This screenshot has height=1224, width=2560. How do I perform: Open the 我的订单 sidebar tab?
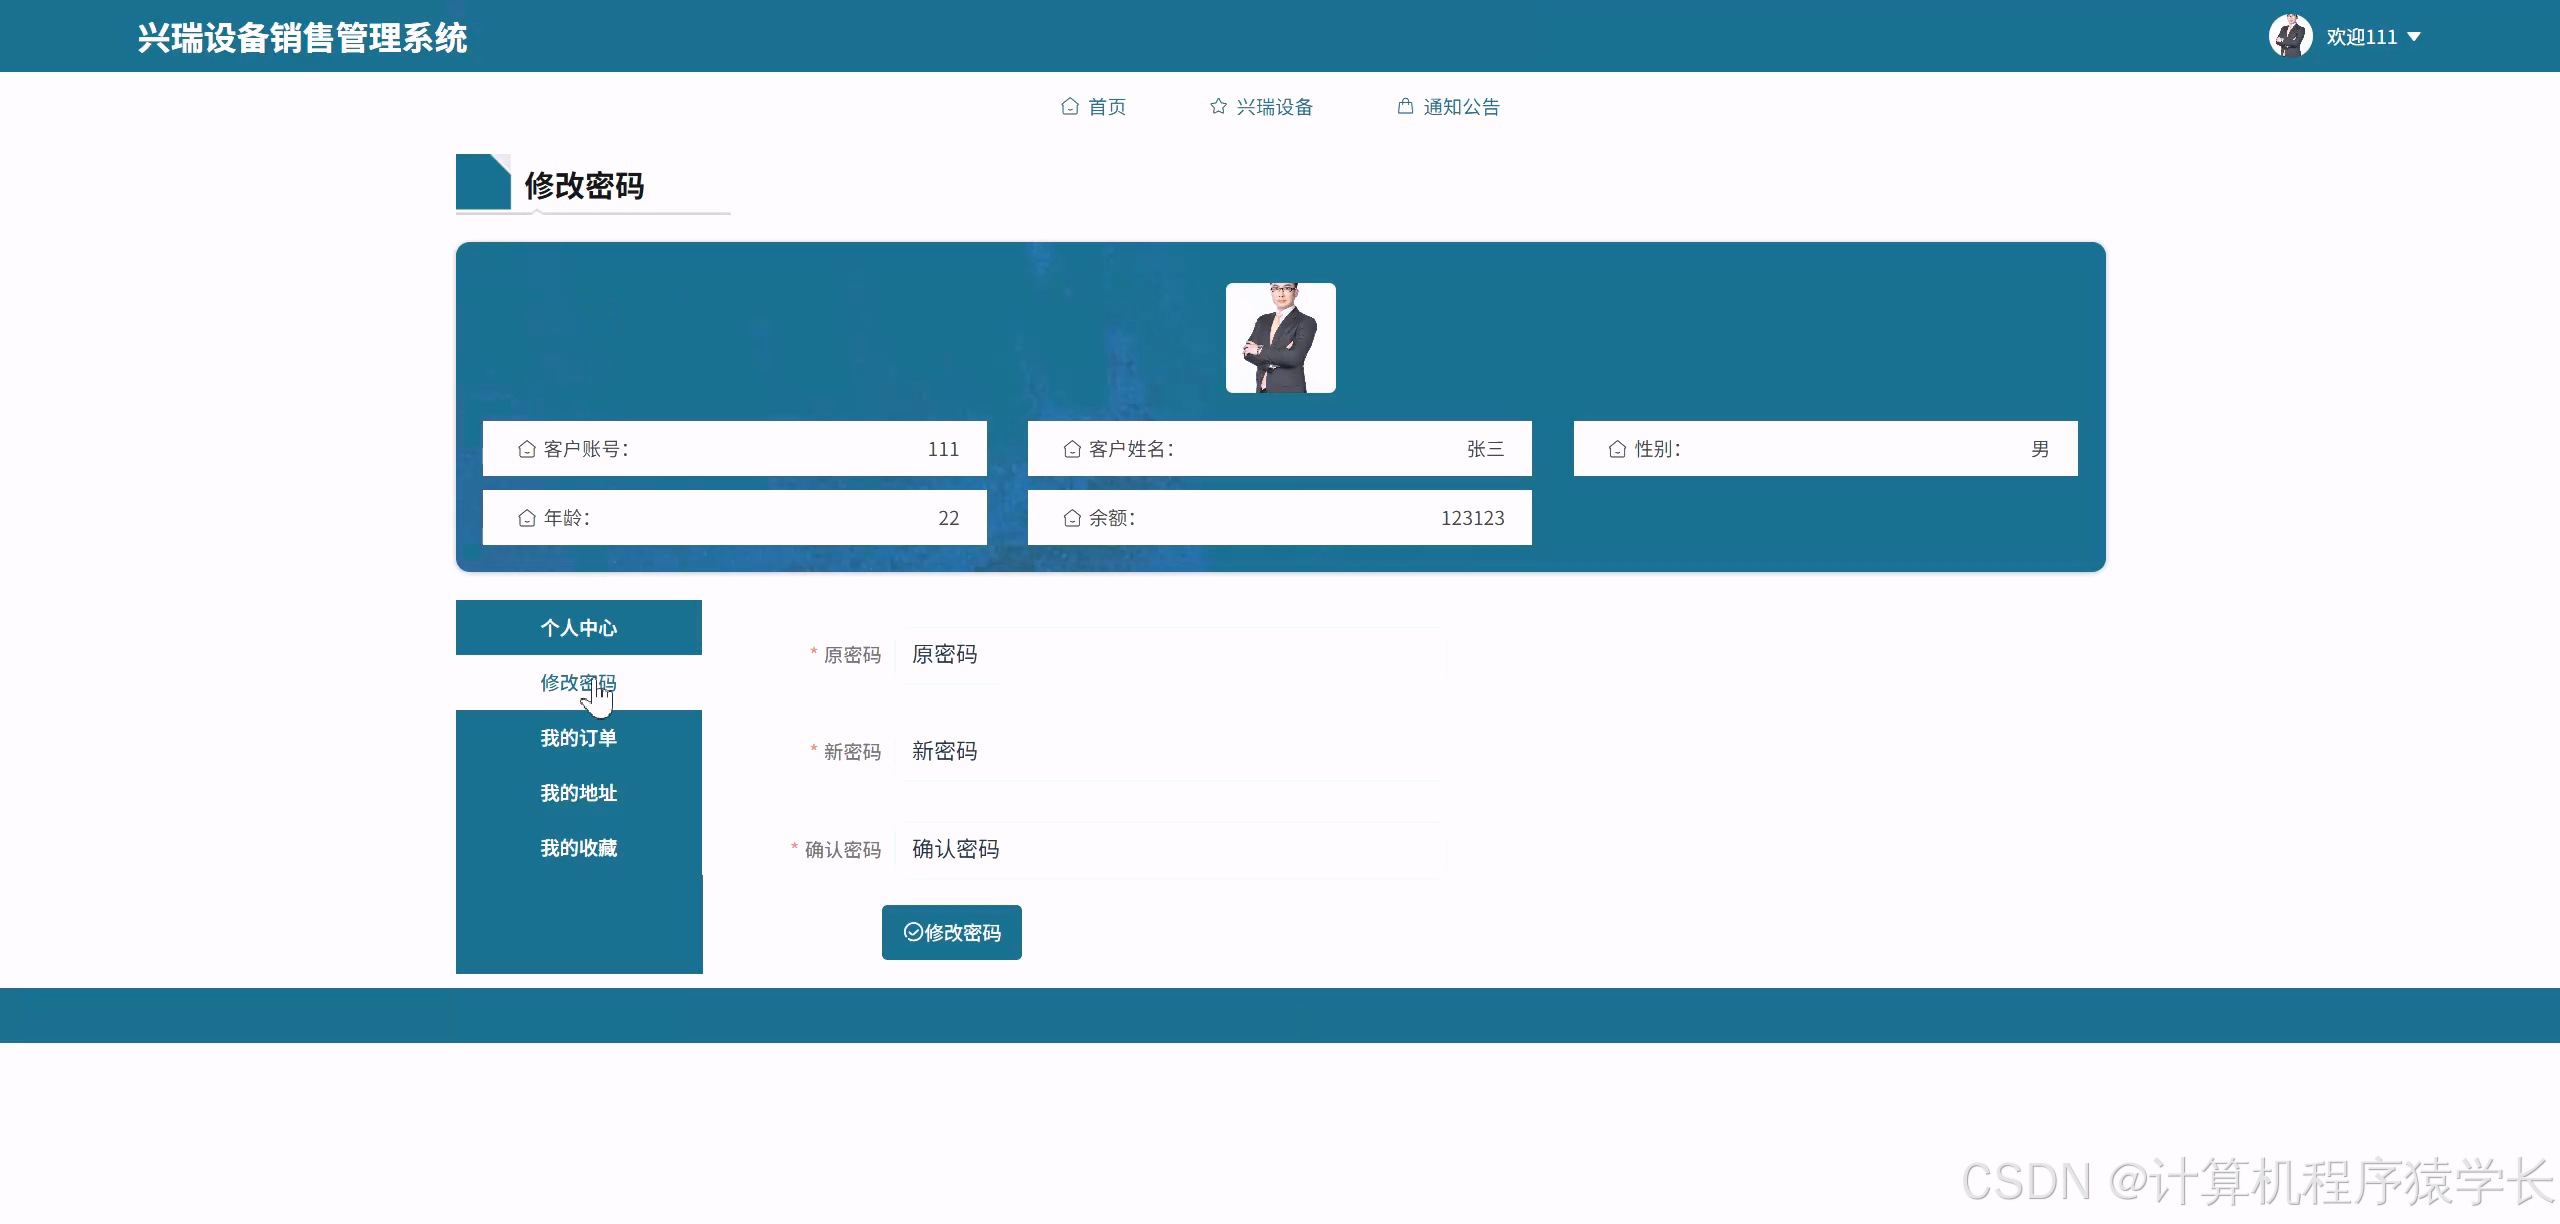[579, 738]
